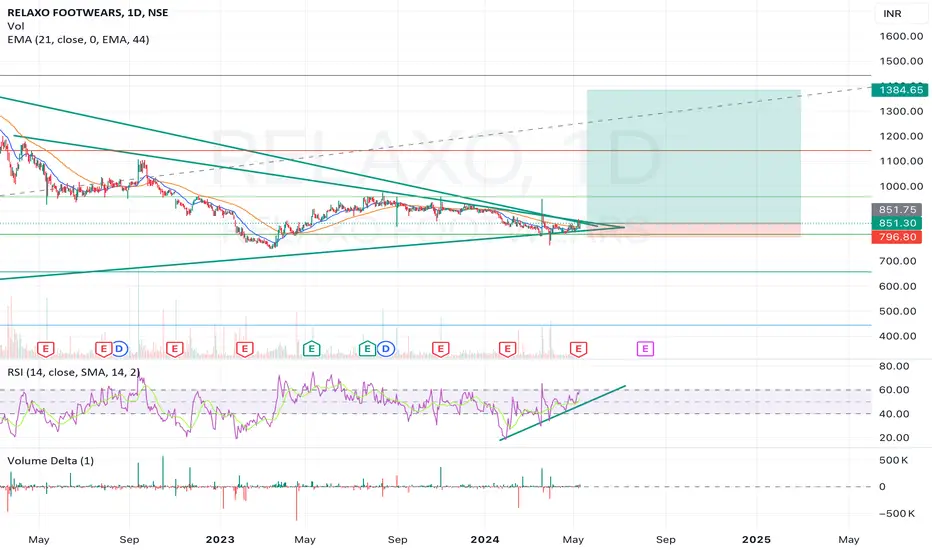Open the blue dividend D marker before Sep 2022
Image resolution: width=932 pixels, height=550 pixels.
click(119, 348)
